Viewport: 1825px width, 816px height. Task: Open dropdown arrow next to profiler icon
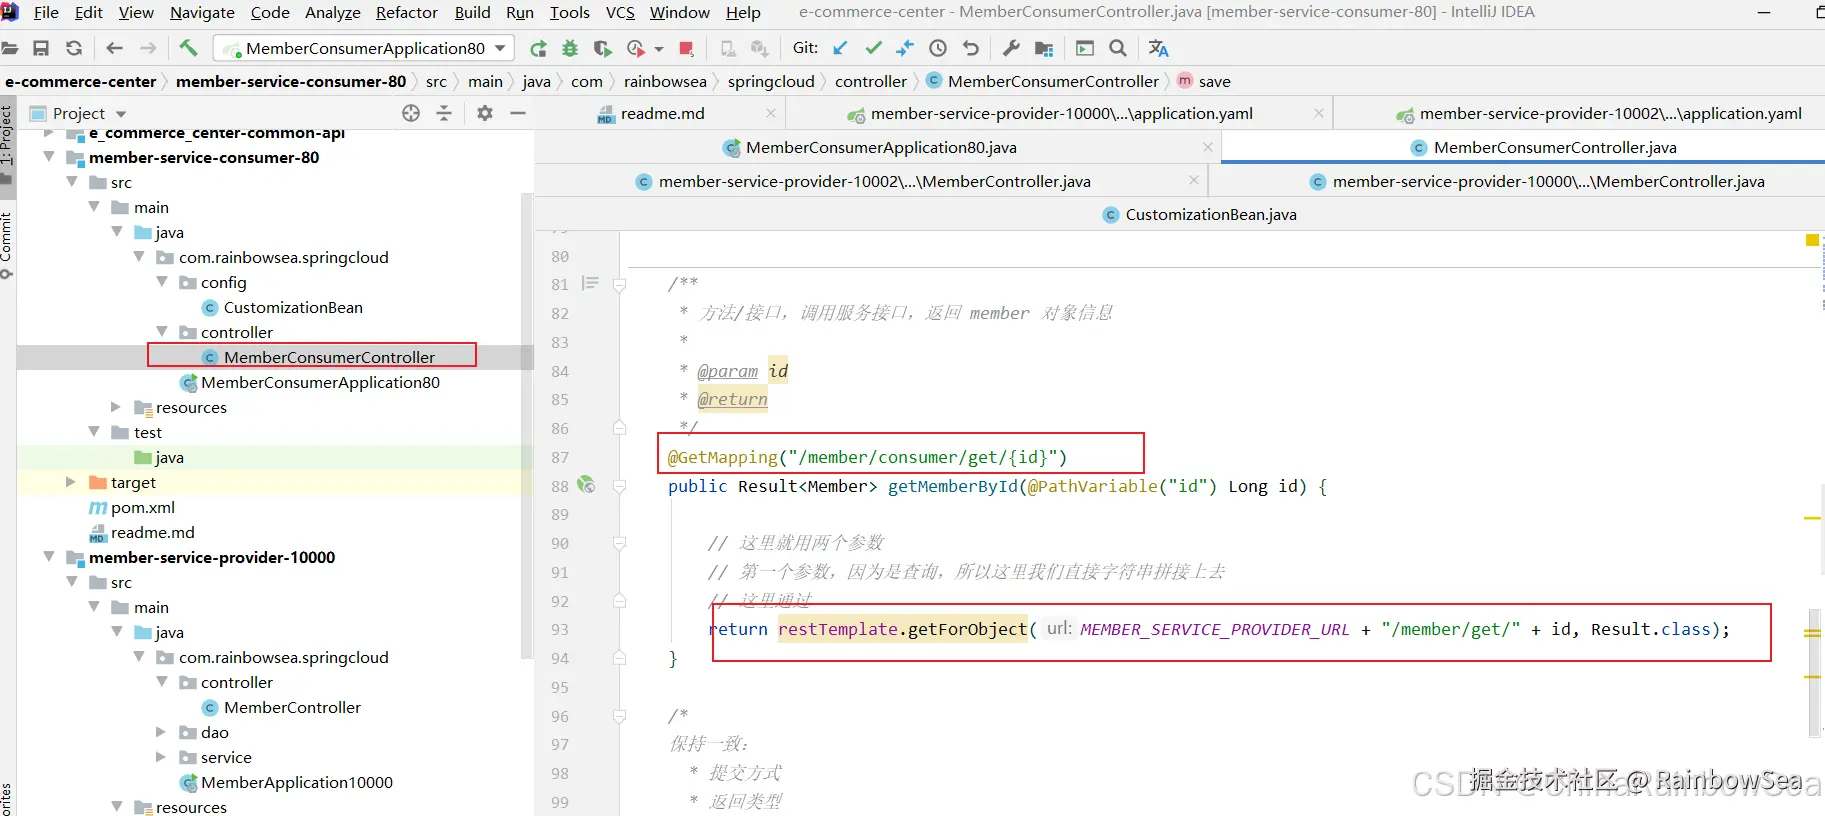(658, 48)
